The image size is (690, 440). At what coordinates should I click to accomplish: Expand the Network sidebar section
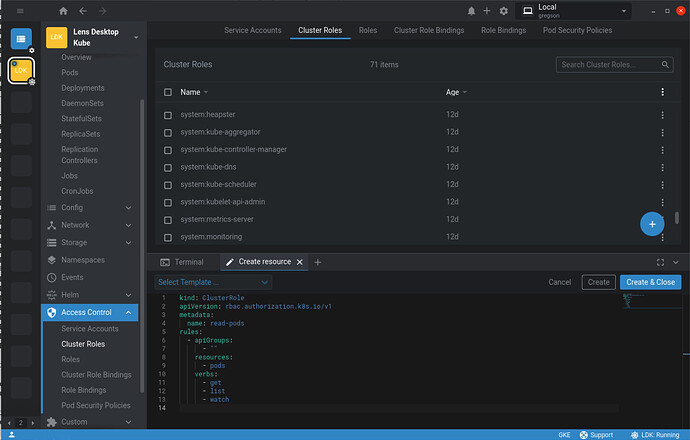pos(128,225)
